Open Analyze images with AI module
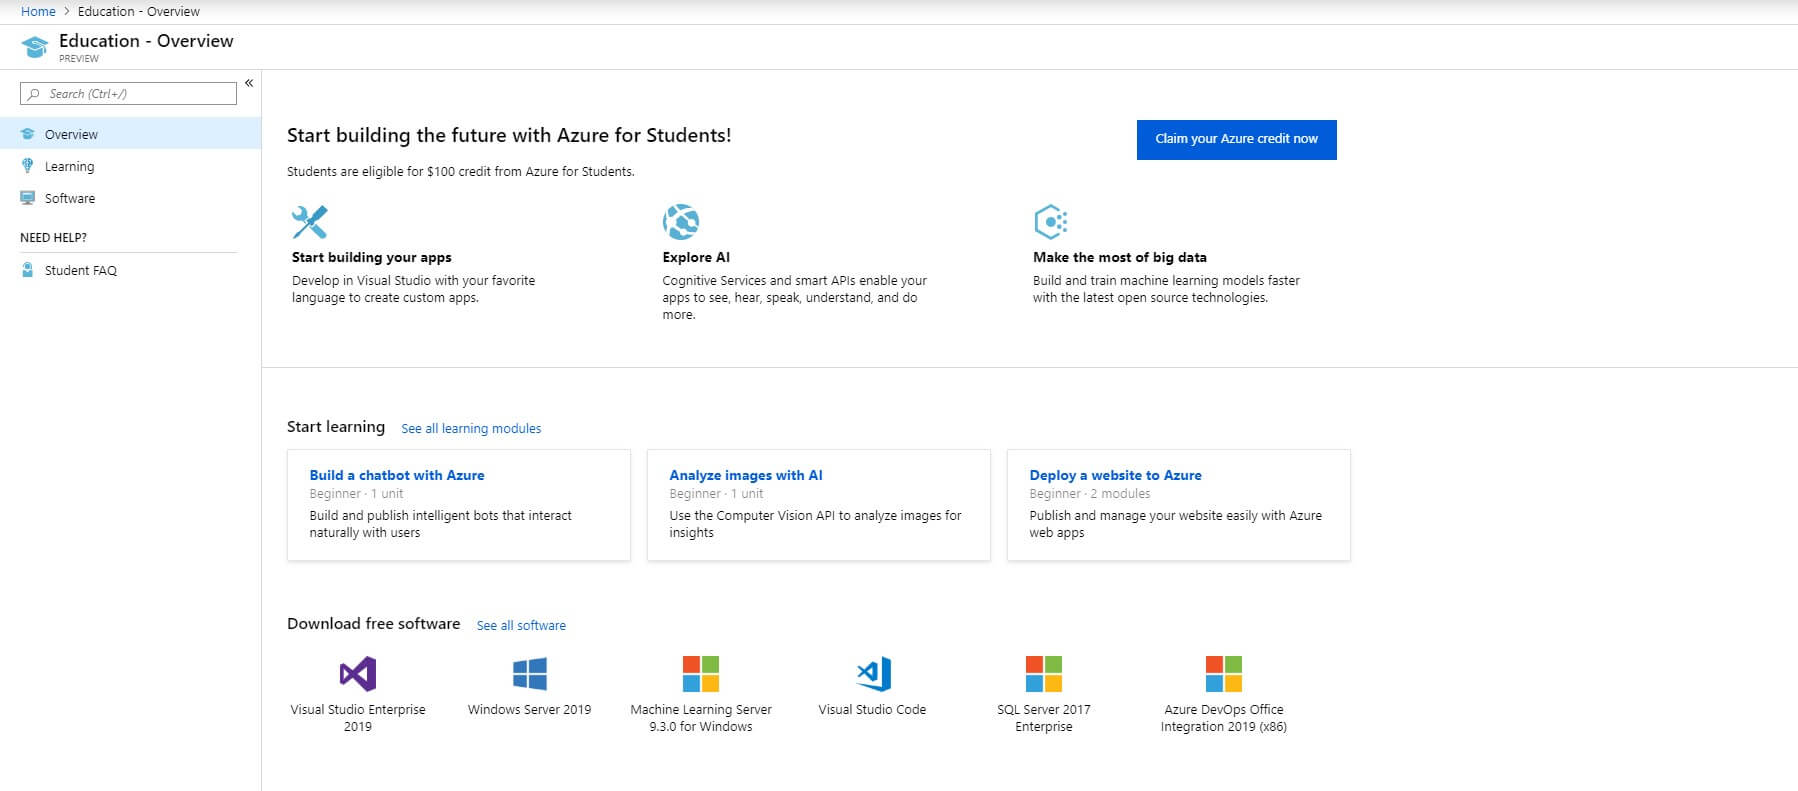The height and width of the screenshot is (791, 1798). [746, 475]
